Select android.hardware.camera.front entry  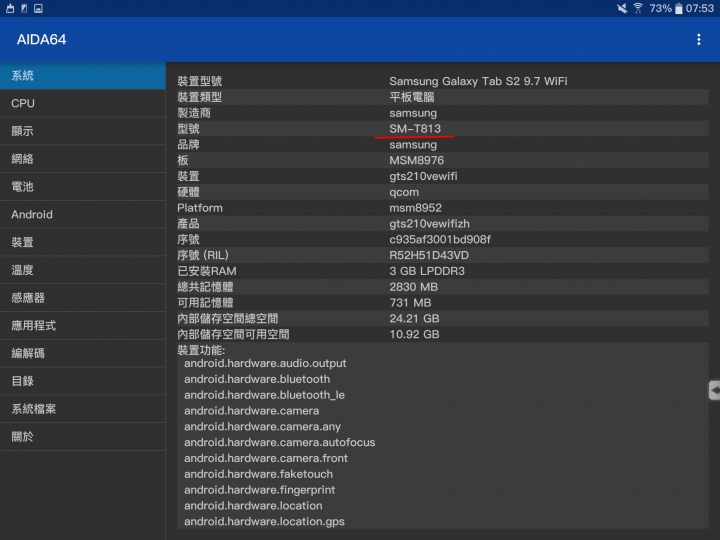[266, 458]
